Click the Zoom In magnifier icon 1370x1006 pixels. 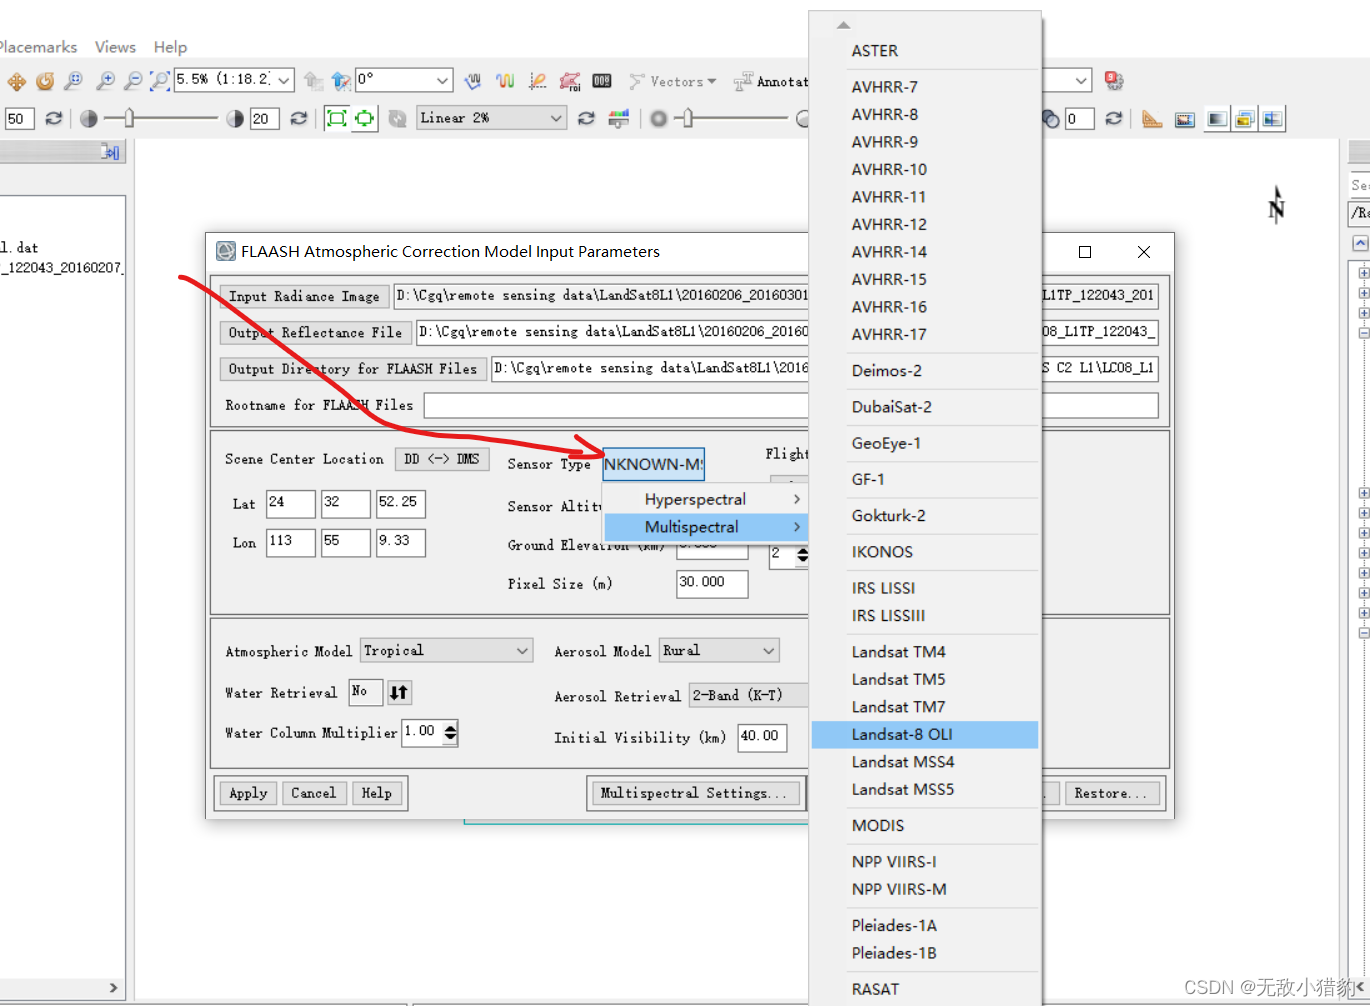point(105,81)
